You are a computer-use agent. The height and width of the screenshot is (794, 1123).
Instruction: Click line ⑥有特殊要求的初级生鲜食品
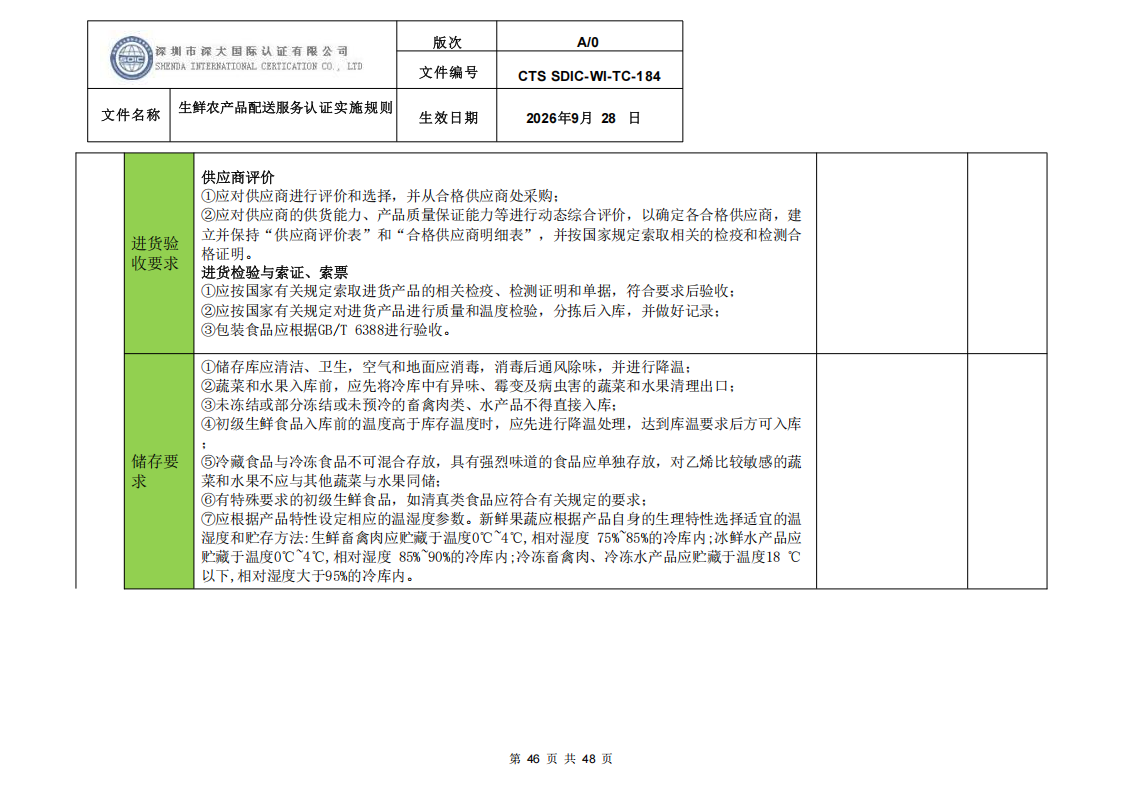click(425, 500)
